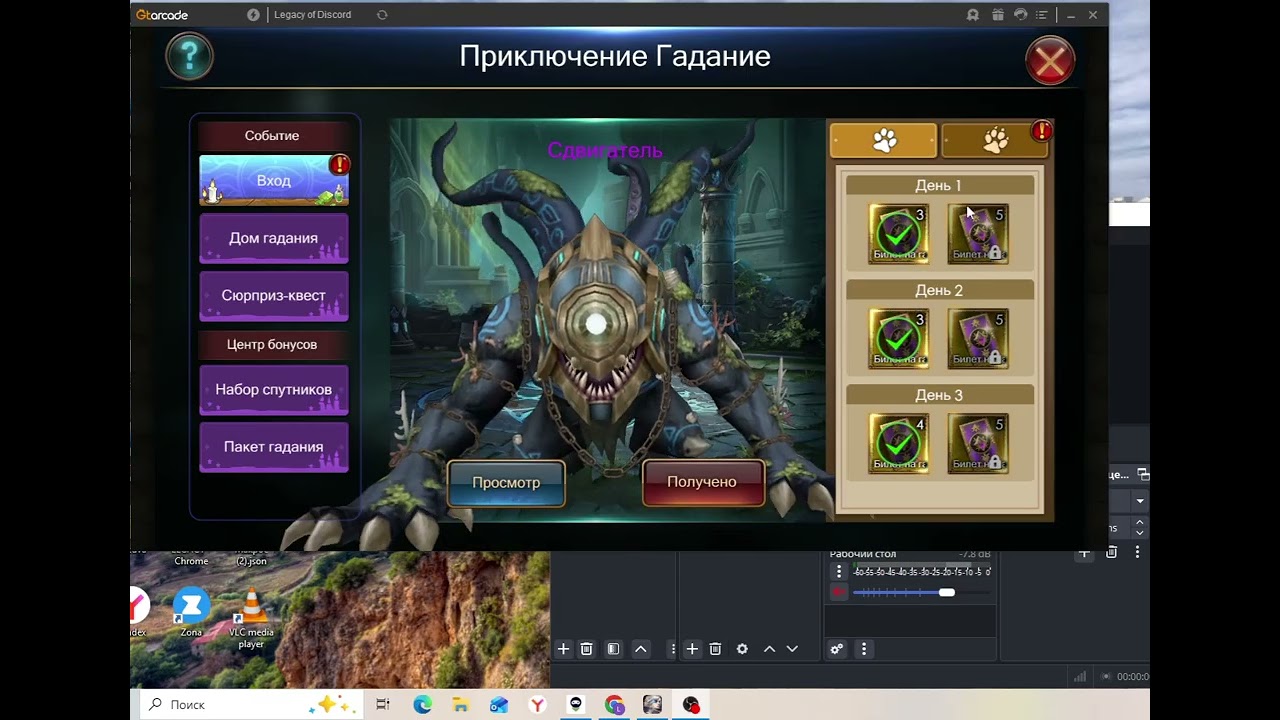Click the GTarcade lightning bolt icon
Screen dimensions: 1280x720
[253, 15]
